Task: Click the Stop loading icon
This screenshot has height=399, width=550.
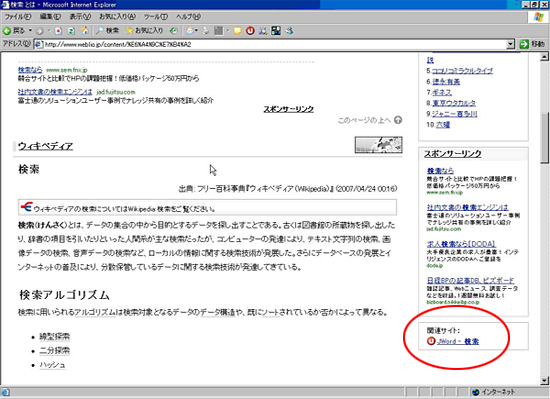Action: (x=58, y=31)
